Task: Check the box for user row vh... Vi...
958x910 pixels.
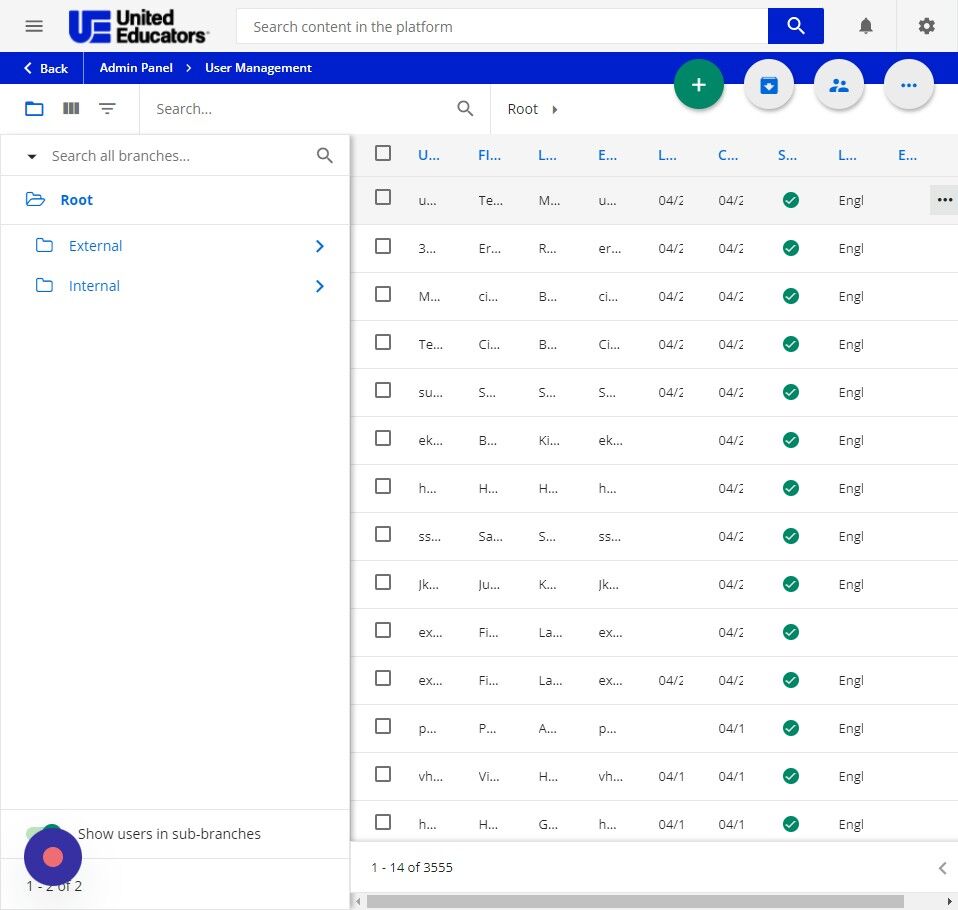Action: click(x=382, y=774)
